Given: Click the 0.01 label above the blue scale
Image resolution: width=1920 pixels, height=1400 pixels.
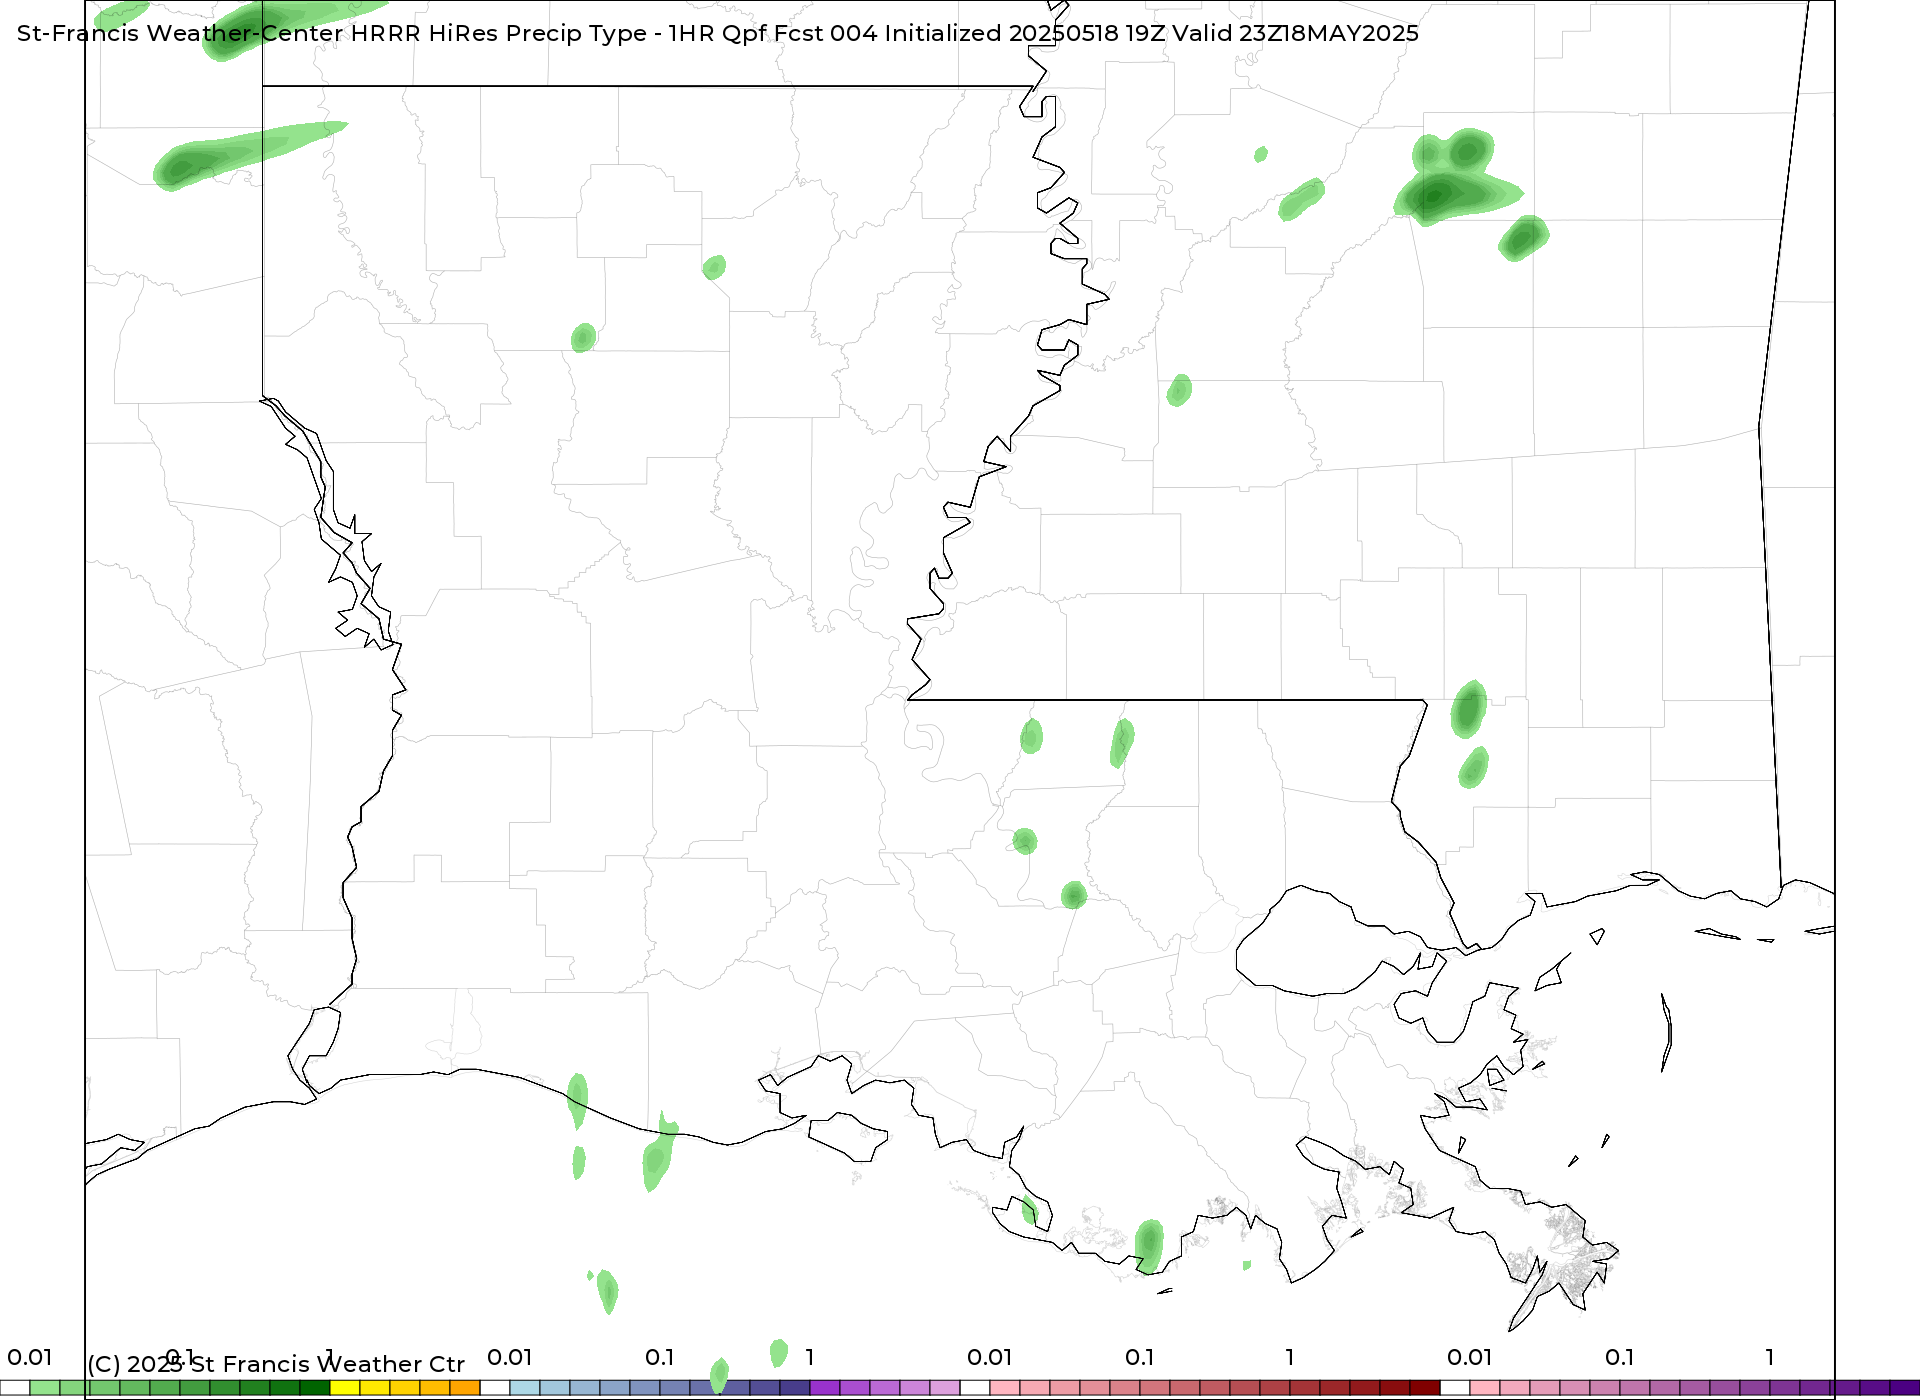Looking at the screenshot, I should point(509,1357).
